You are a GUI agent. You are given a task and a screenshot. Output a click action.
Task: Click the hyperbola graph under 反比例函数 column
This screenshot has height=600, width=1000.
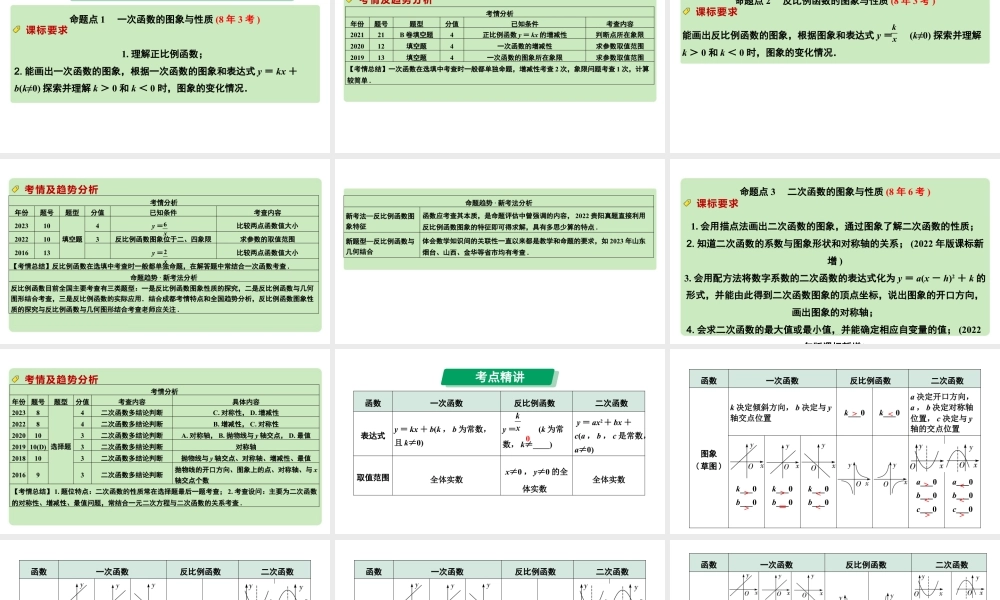pos(856,477)
